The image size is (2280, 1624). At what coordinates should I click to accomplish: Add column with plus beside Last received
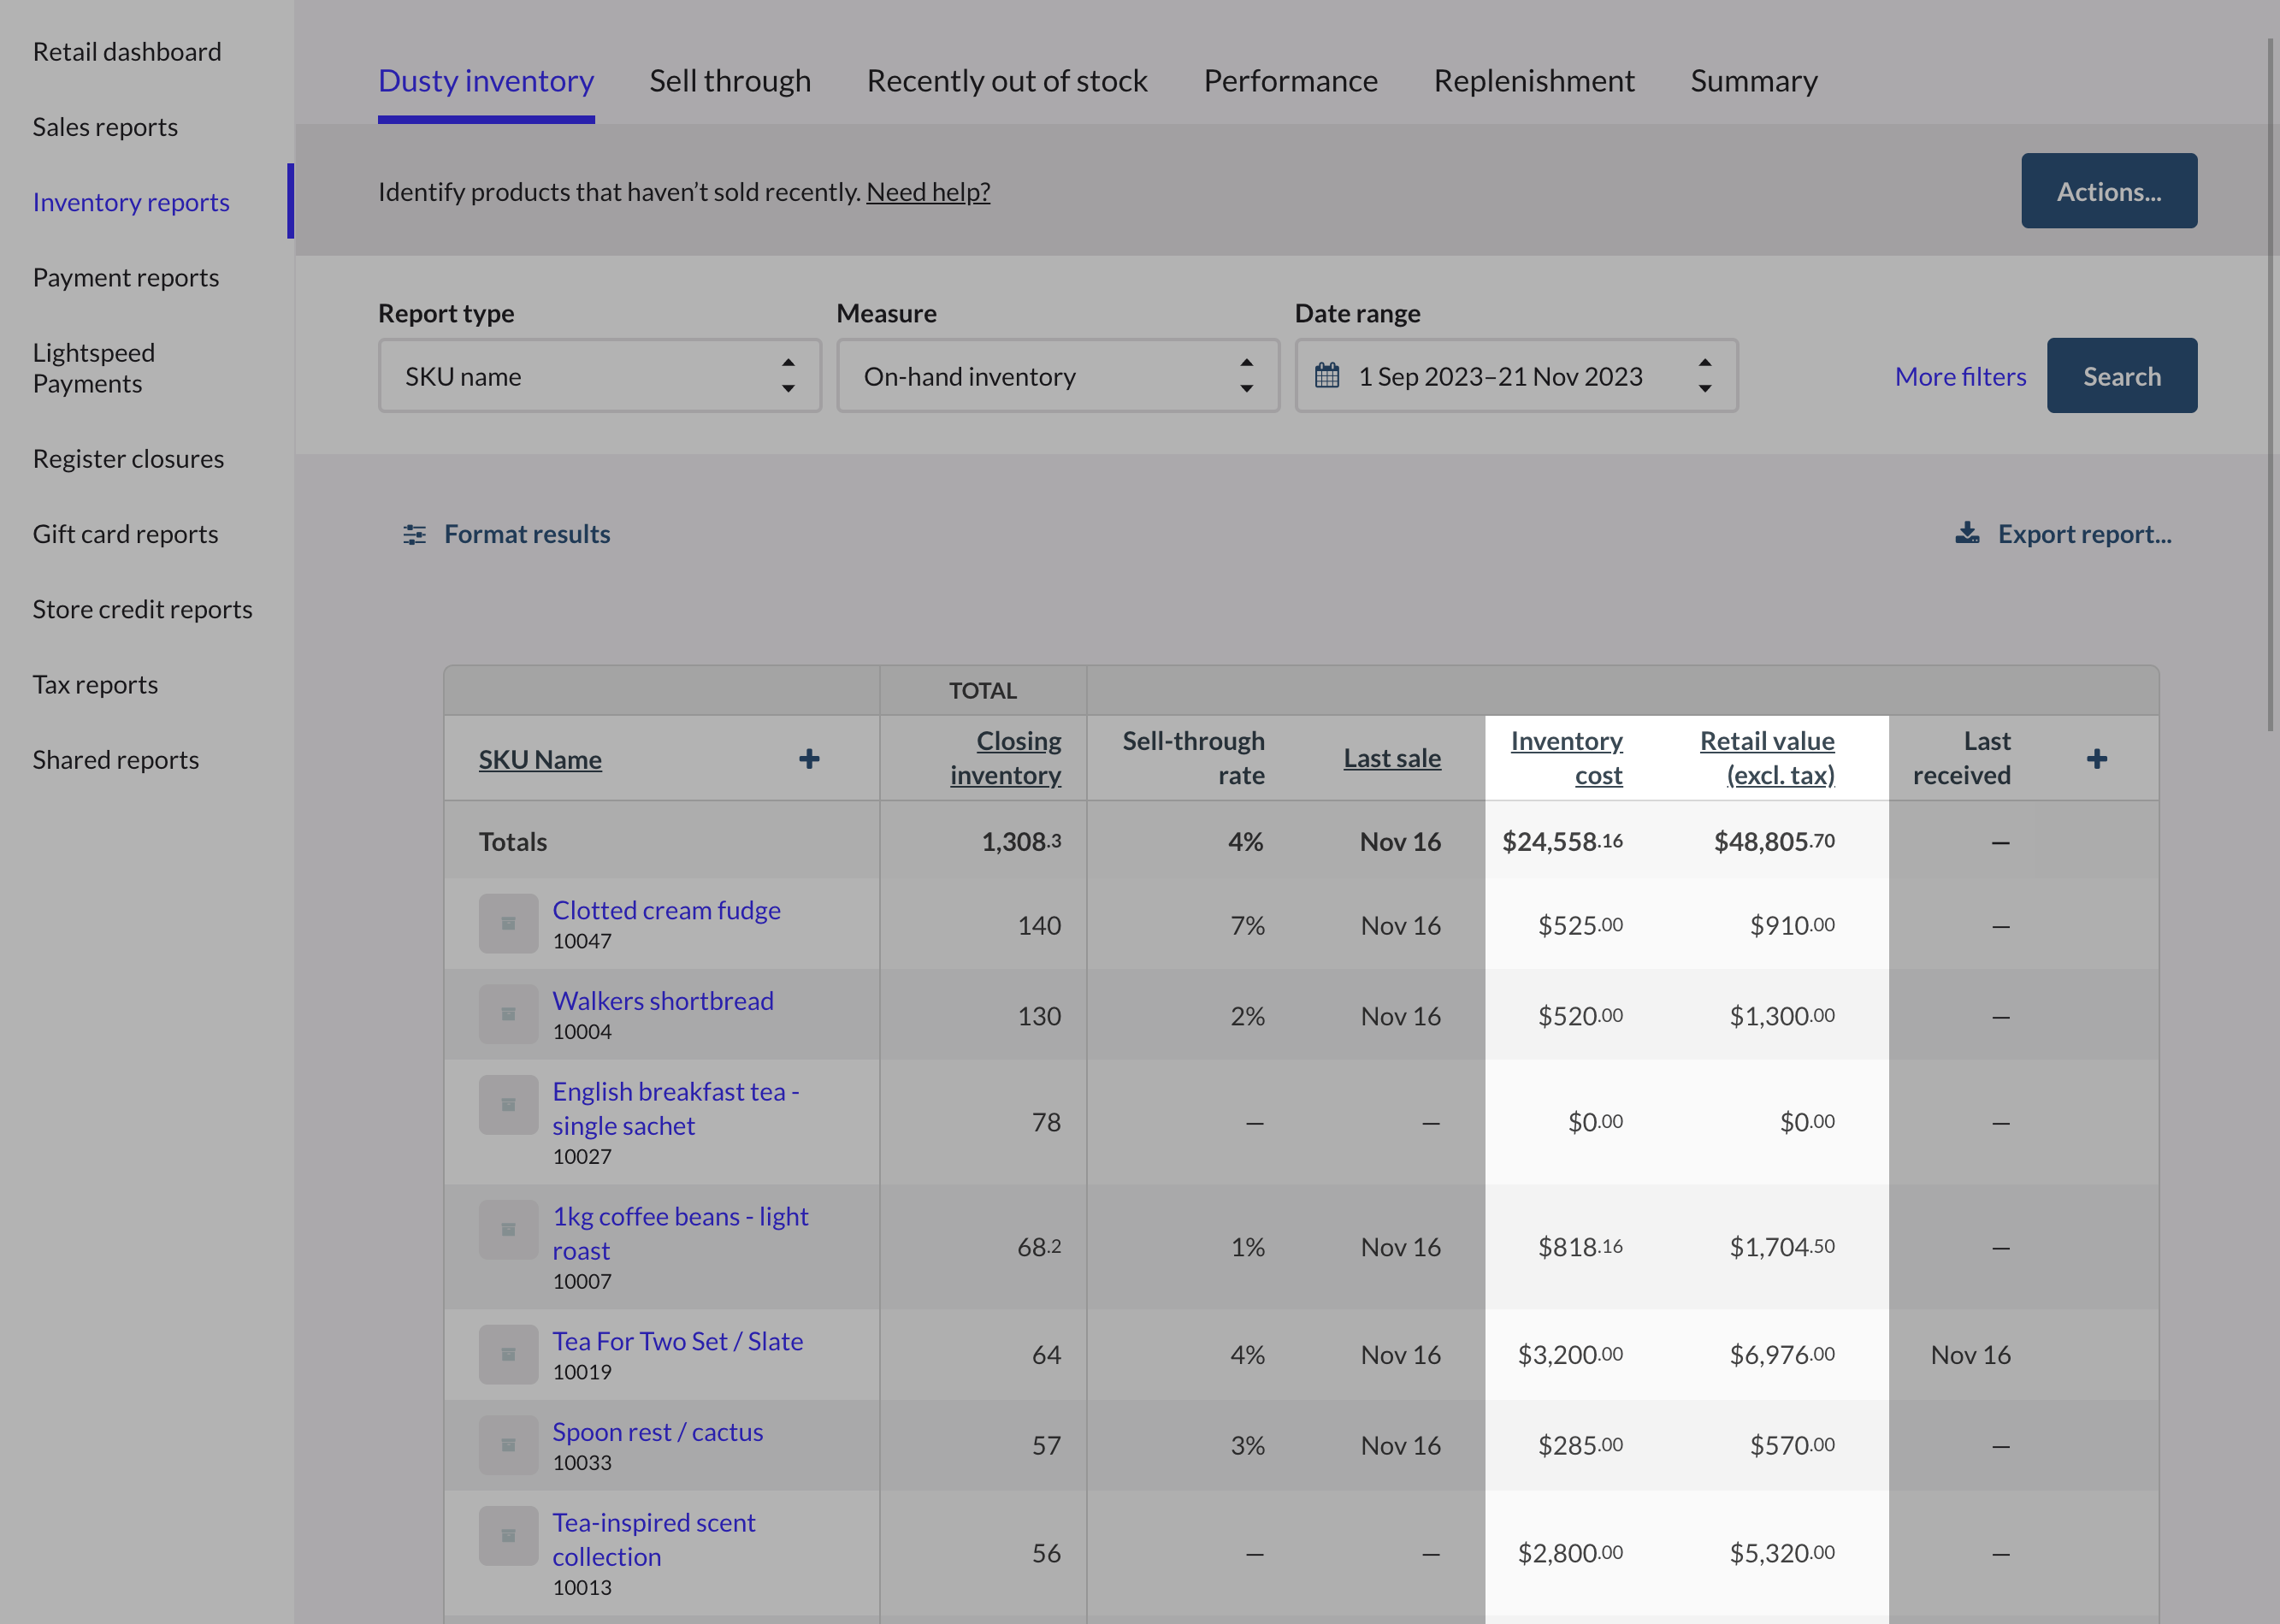2097,759
